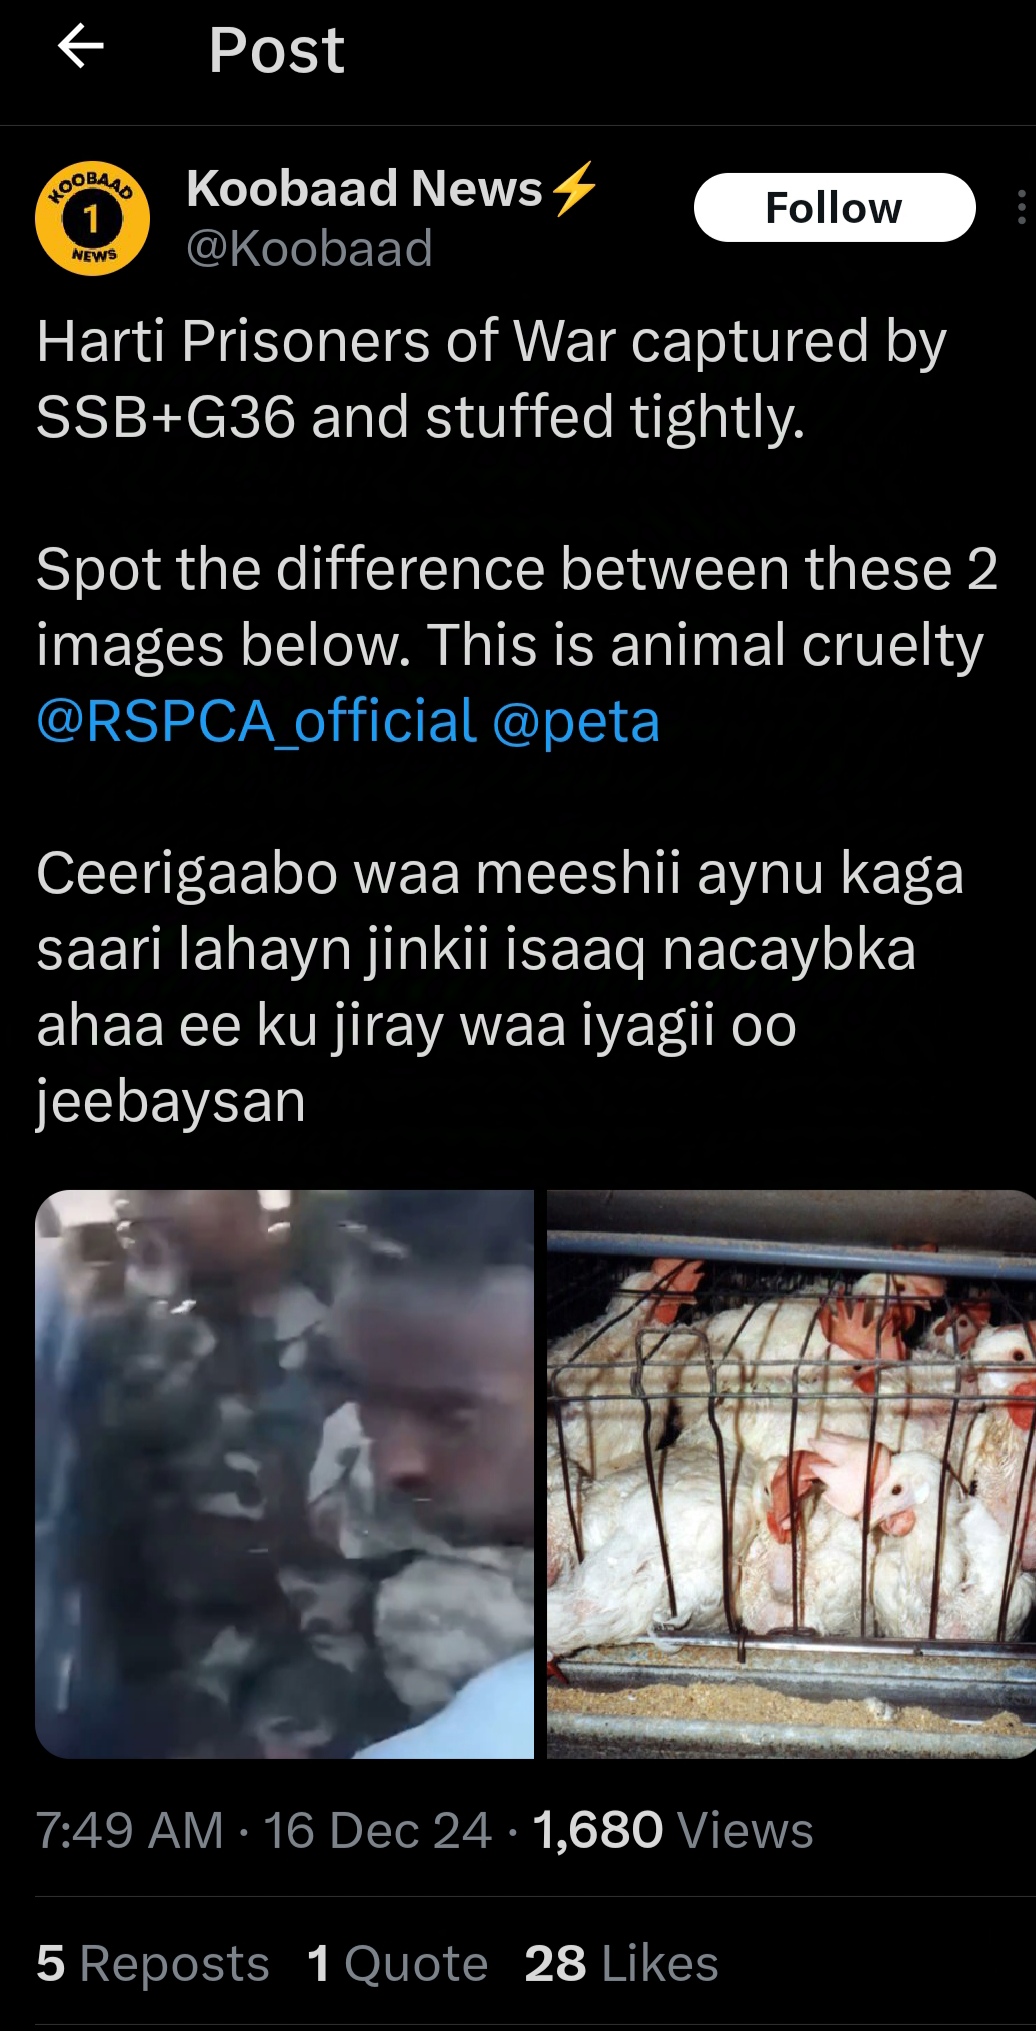Open the caged chickens image thumbnail
This screenshot has width=1036, height=2031.
pyautogui.click(x=791, y=1474)
